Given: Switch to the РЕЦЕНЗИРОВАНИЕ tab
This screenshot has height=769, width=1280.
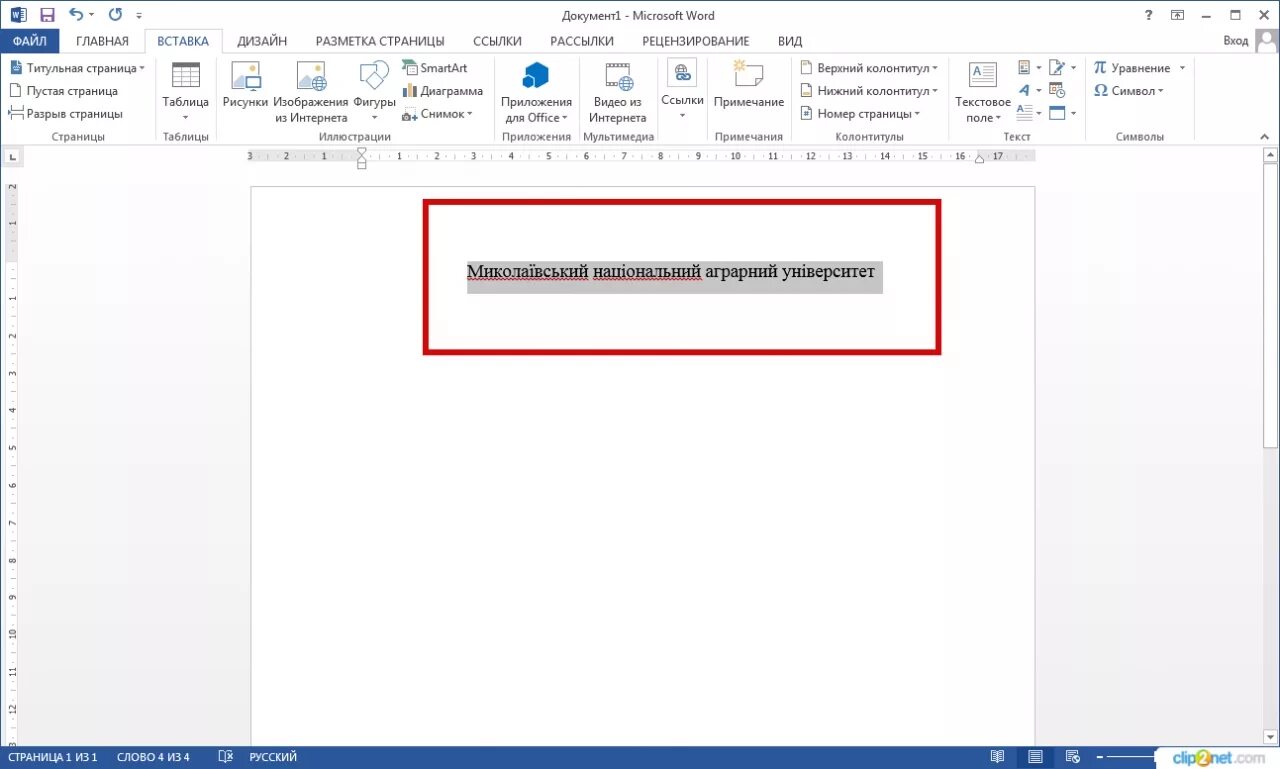Looking at the screenshot, I should click(696, 41).
